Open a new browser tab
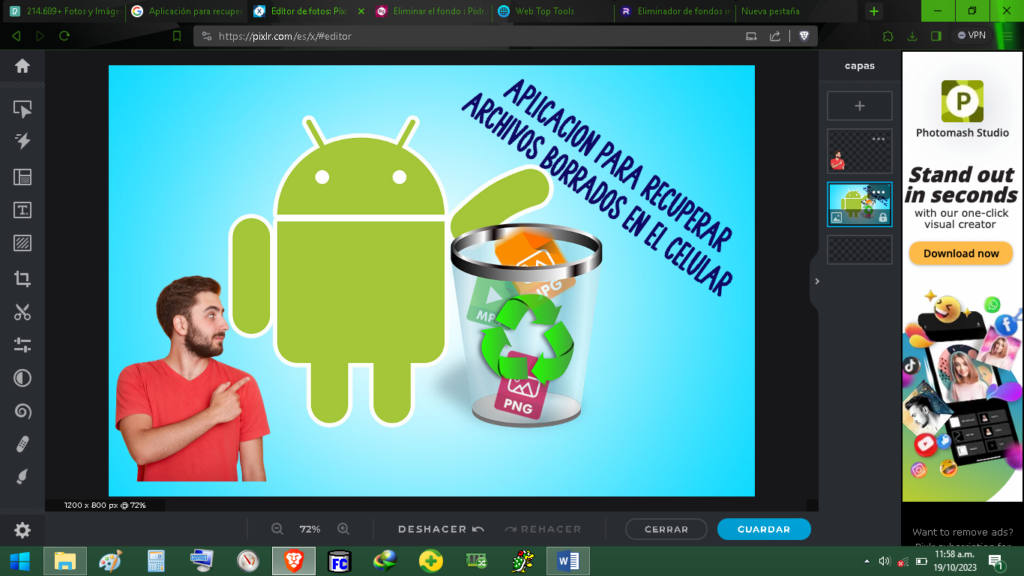The image size is (1024, 576). (874, 11)
